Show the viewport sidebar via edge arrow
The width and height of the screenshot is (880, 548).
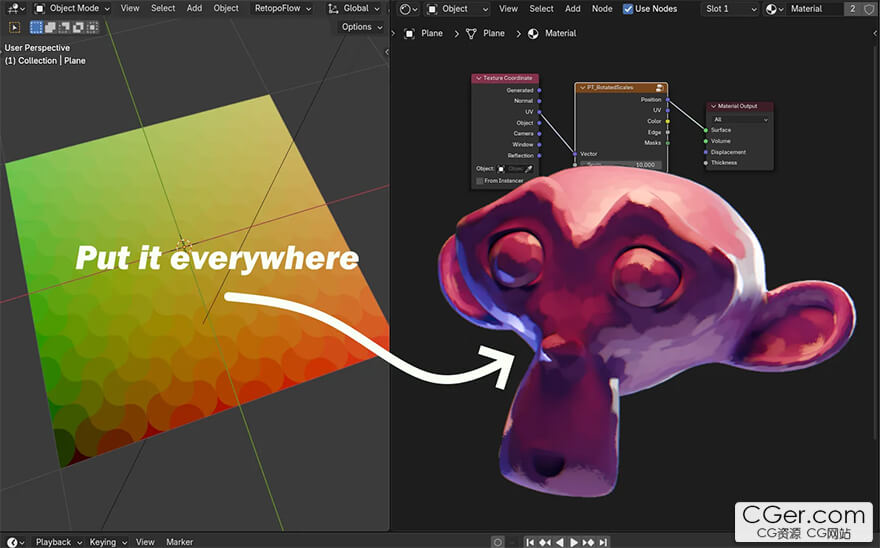point(387,52)
